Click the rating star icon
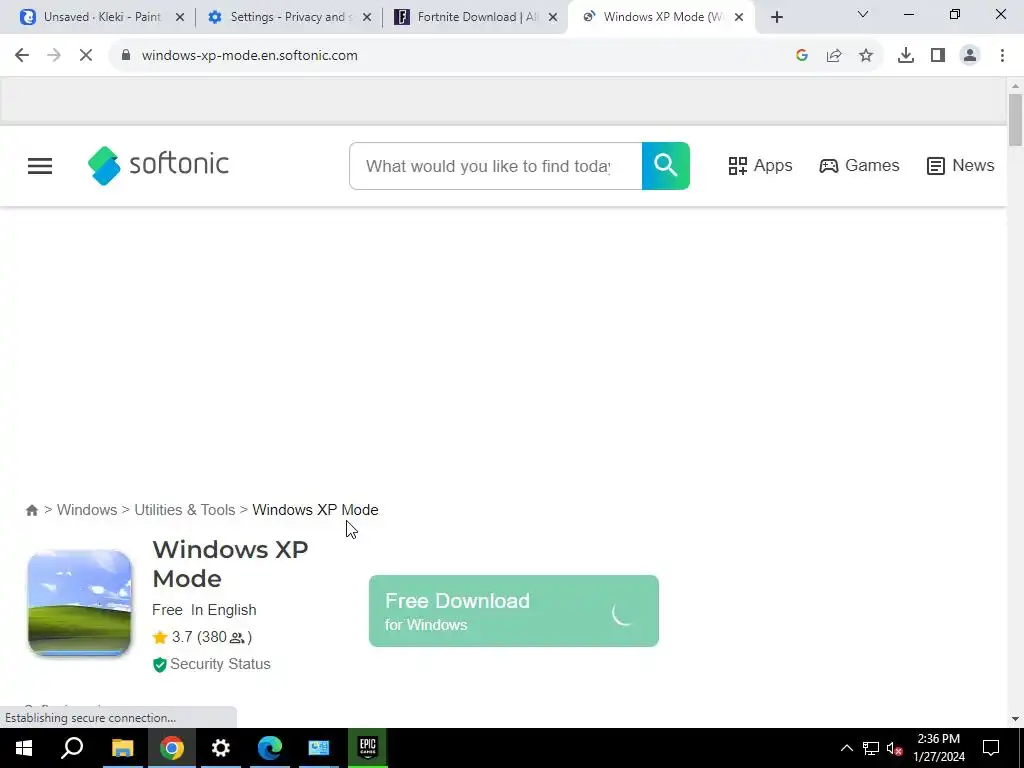 coord(160,637)
